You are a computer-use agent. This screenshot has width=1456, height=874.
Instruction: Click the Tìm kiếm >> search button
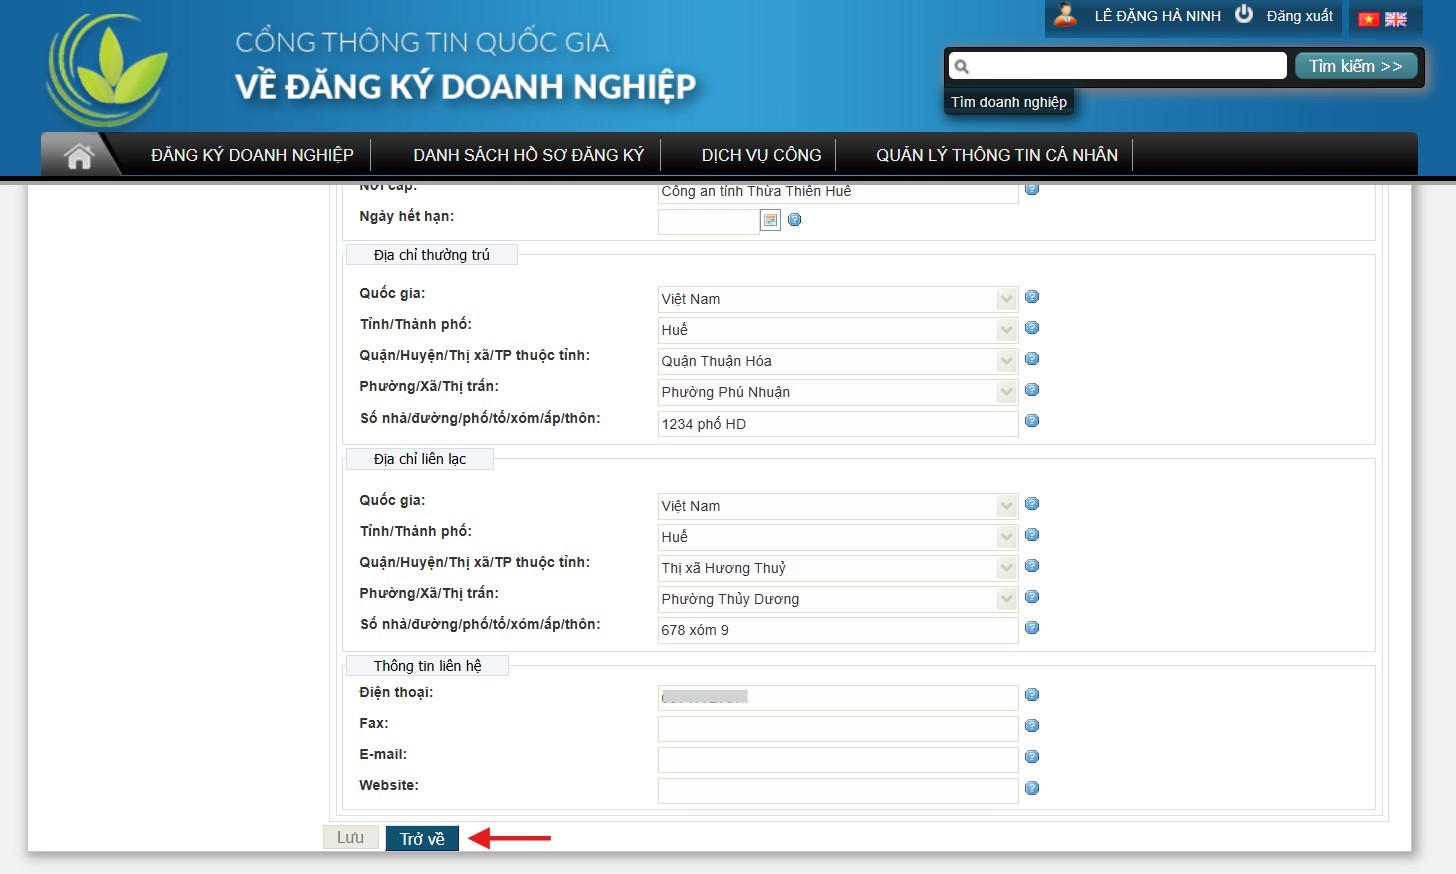[x=1356, y=66]
